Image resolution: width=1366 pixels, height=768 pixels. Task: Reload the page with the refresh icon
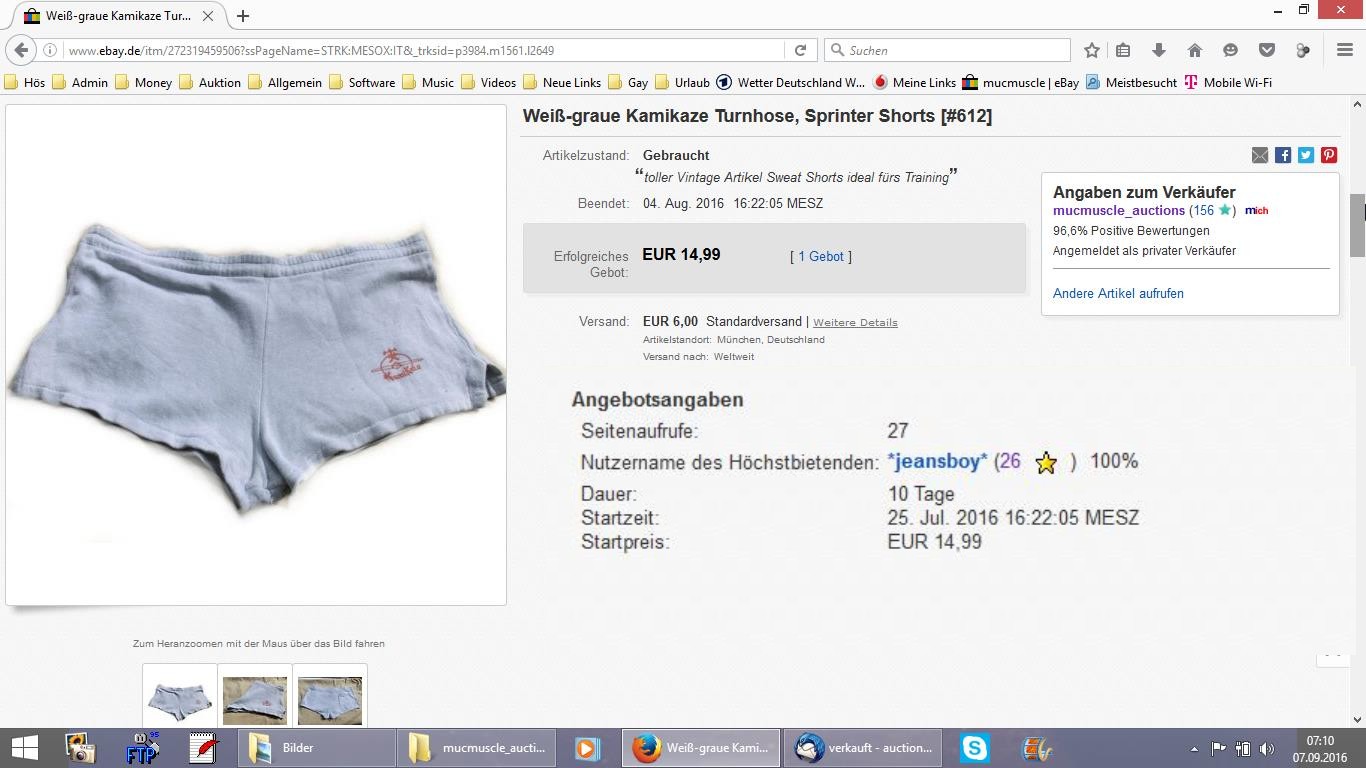click(x=800, y=50)
